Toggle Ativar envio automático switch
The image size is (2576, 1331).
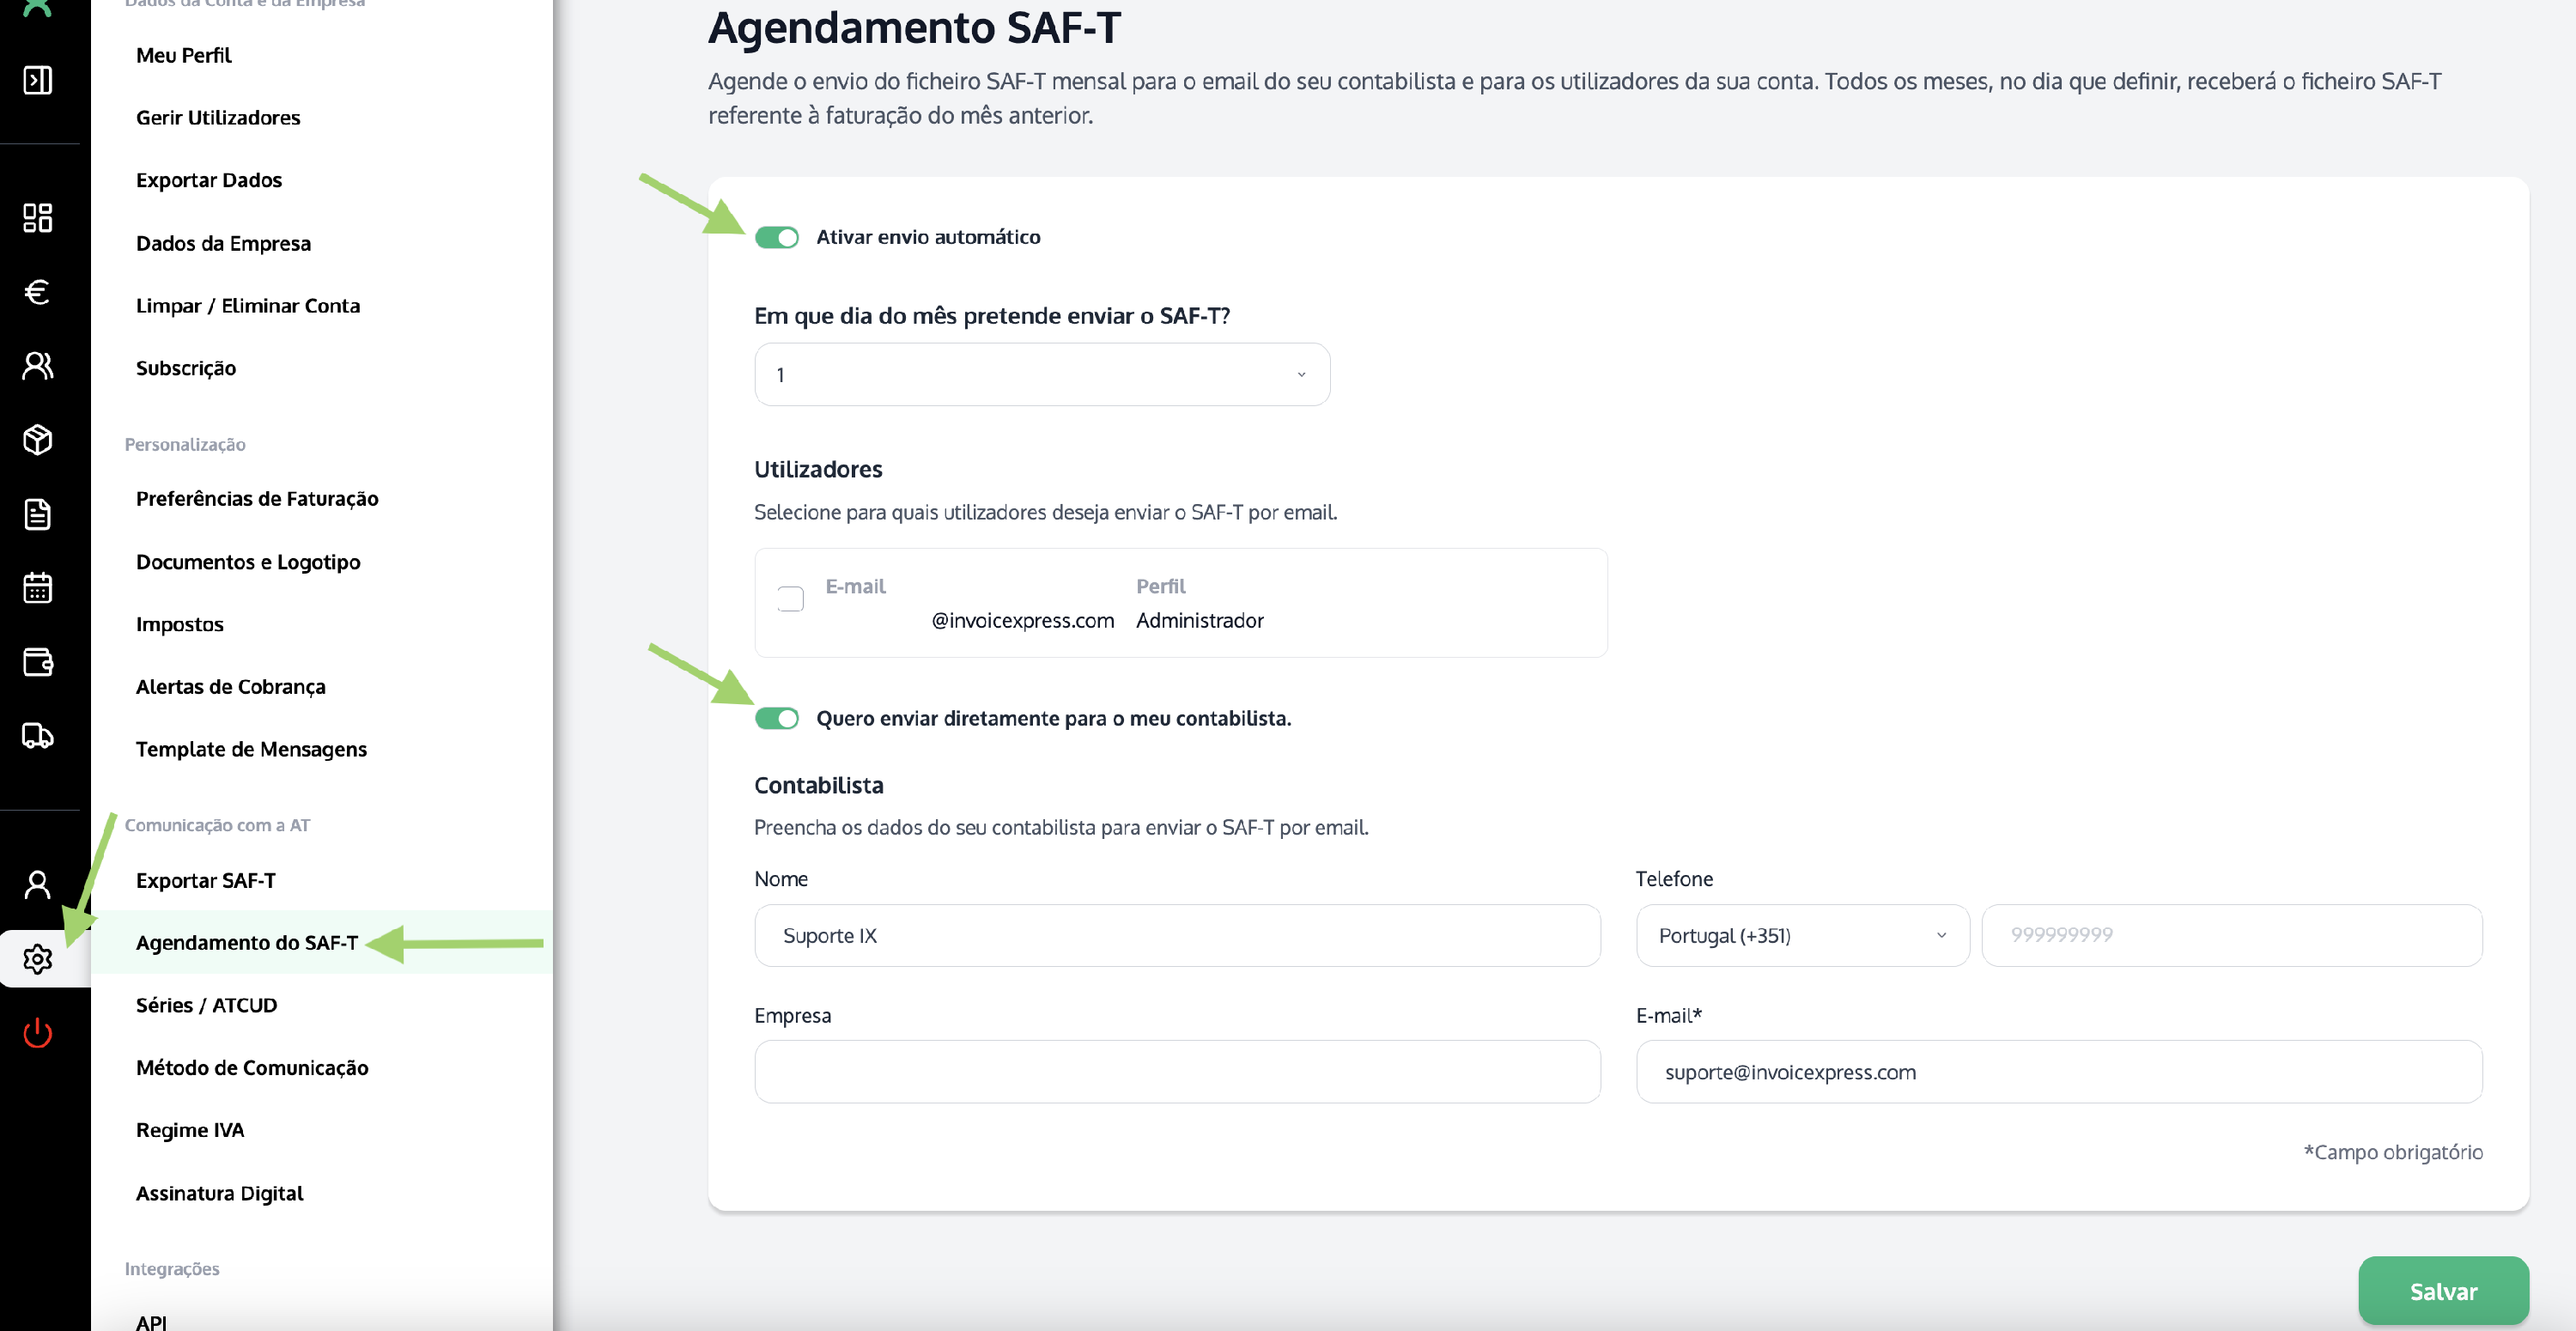pos(777,237)
